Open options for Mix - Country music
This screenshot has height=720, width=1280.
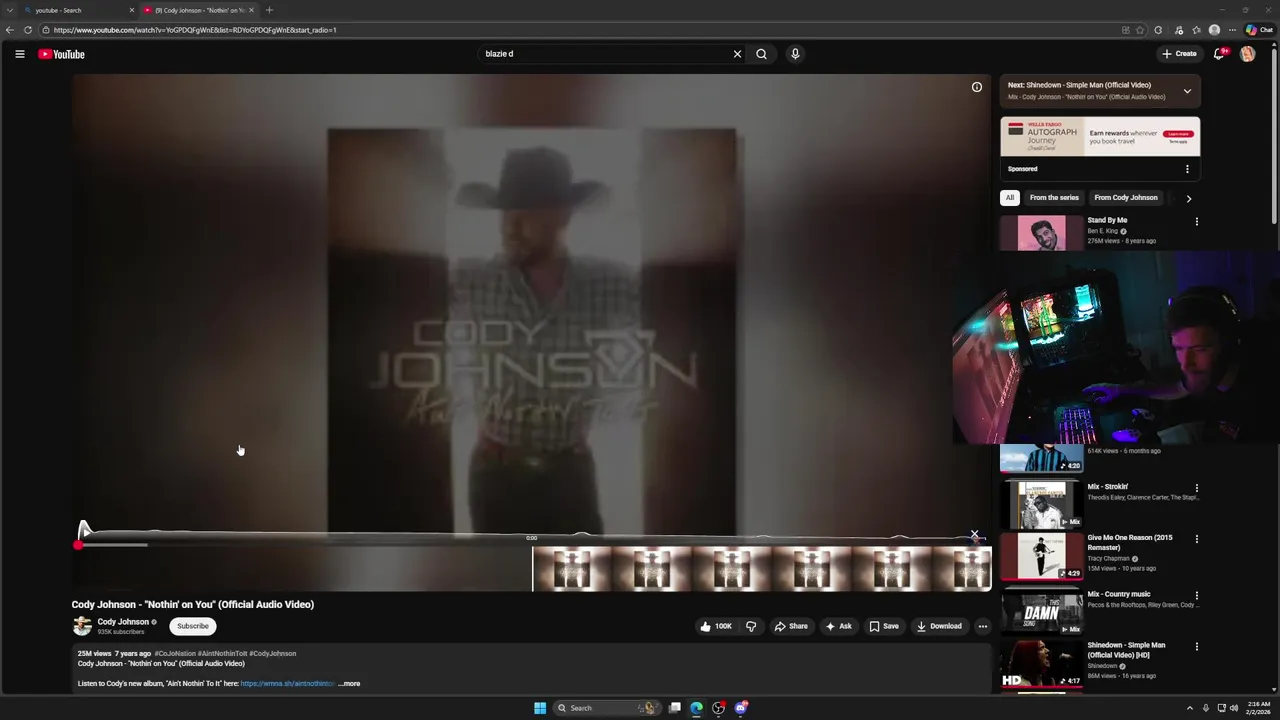pyautogui.click(x=1196, y=596)
